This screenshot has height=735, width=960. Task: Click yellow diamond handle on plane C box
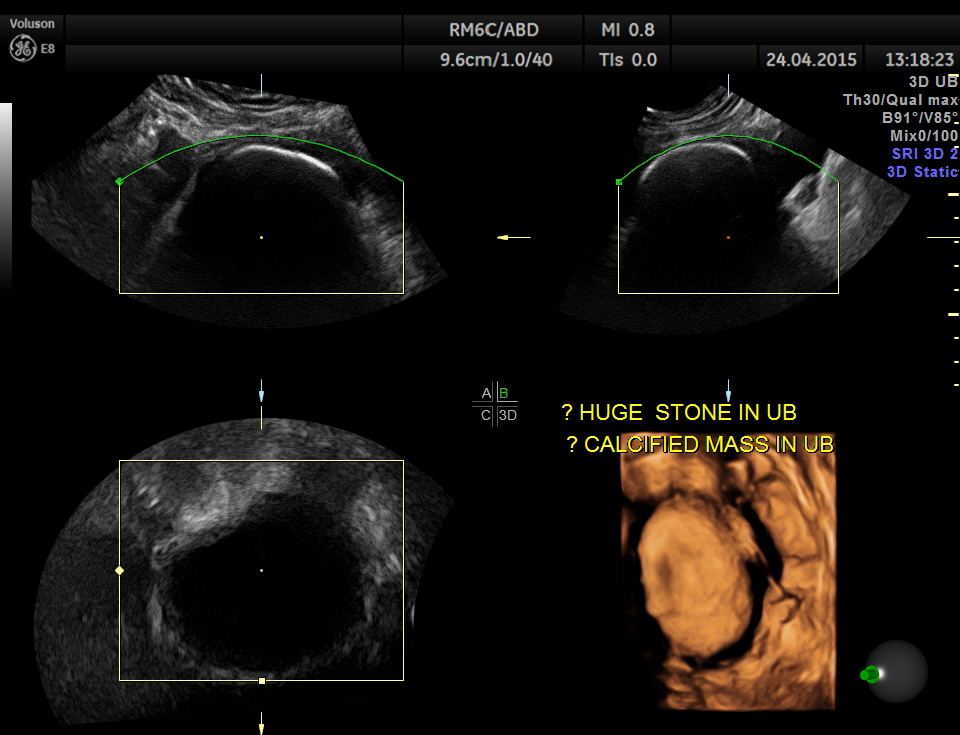pos(120,570)
